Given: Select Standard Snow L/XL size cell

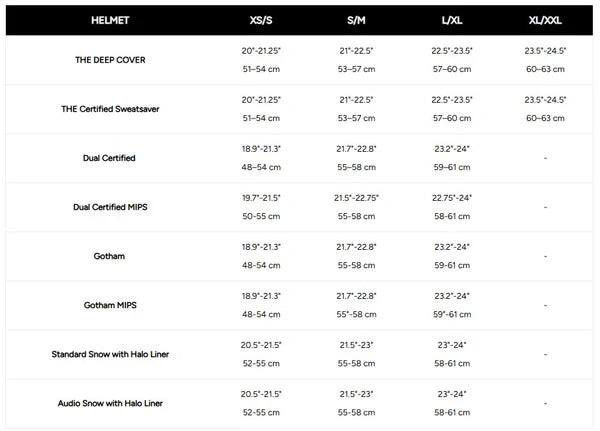Looking at the screenshot, I should tap(452, 354).
